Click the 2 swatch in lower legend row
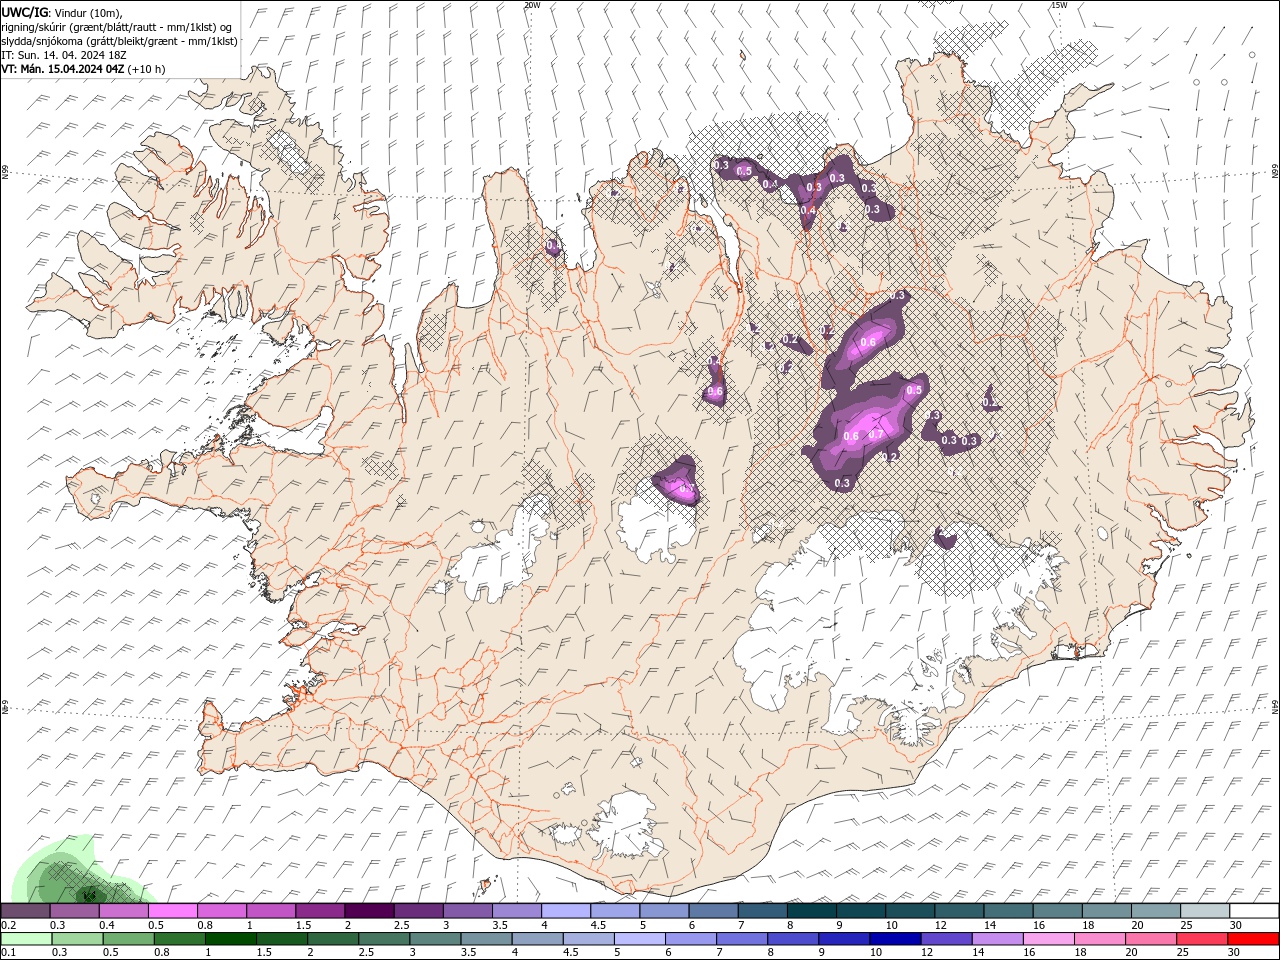Image resolution: width=1280 pixels, height=960 pixels. coord(332,939)
